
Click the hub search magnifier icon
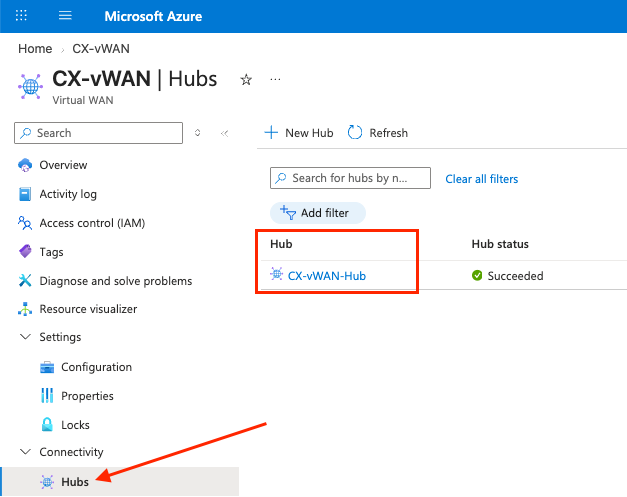coord(281,178)
